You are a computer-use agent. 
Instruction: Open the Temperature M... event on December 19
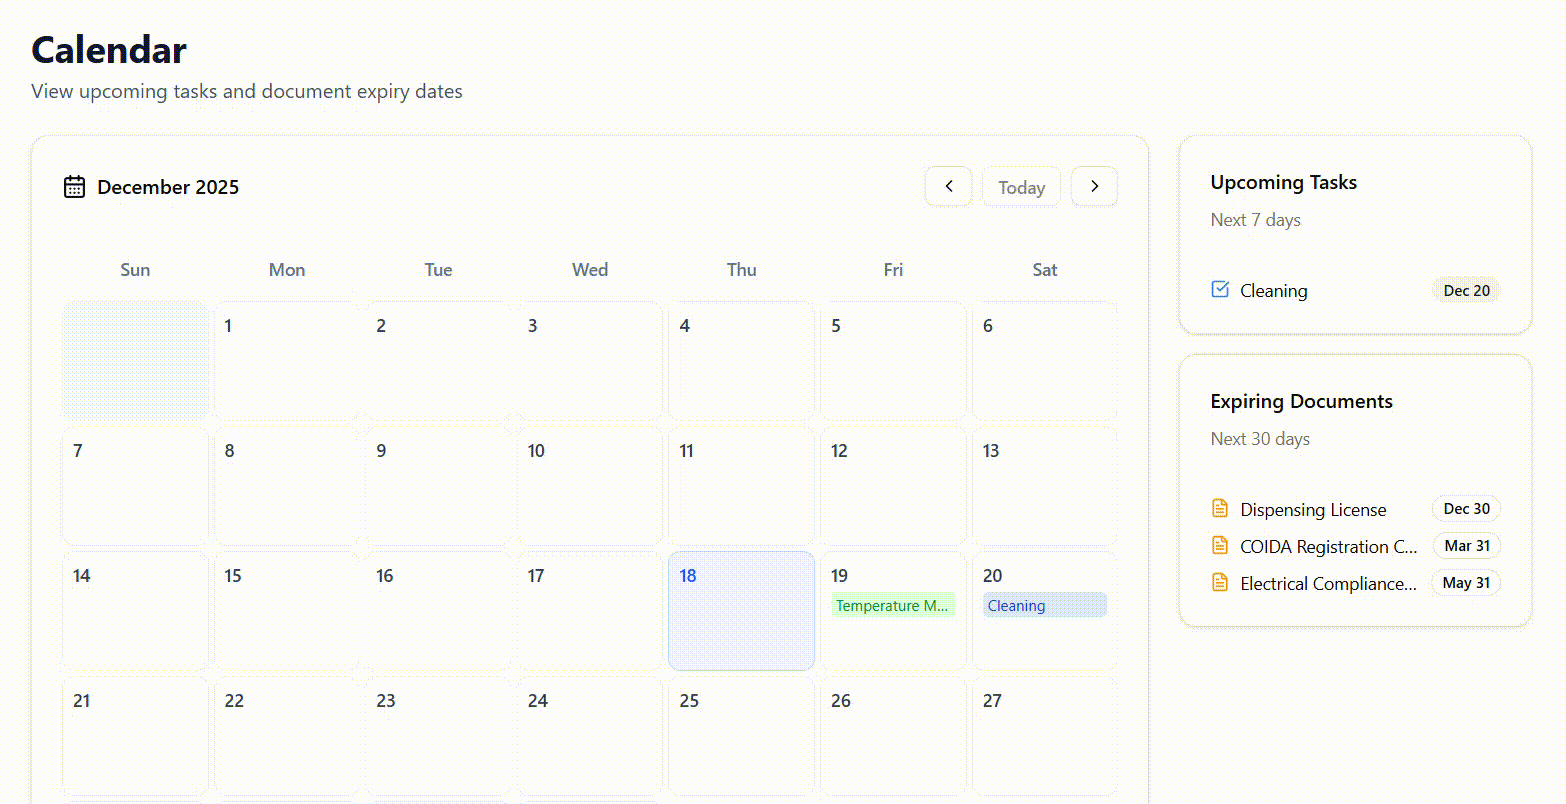click(892, 605)
